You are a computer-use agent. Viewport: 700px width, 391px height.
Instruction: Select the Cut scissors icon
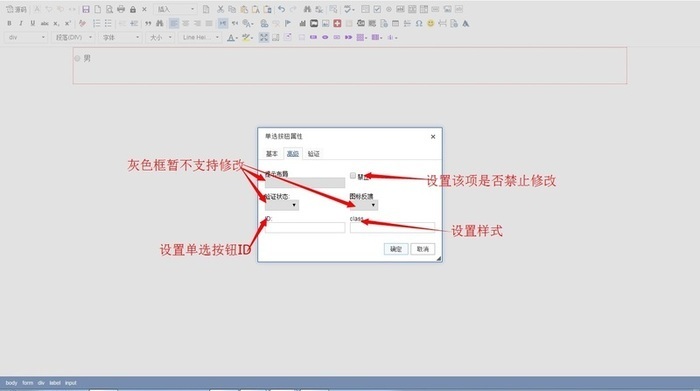220,9
